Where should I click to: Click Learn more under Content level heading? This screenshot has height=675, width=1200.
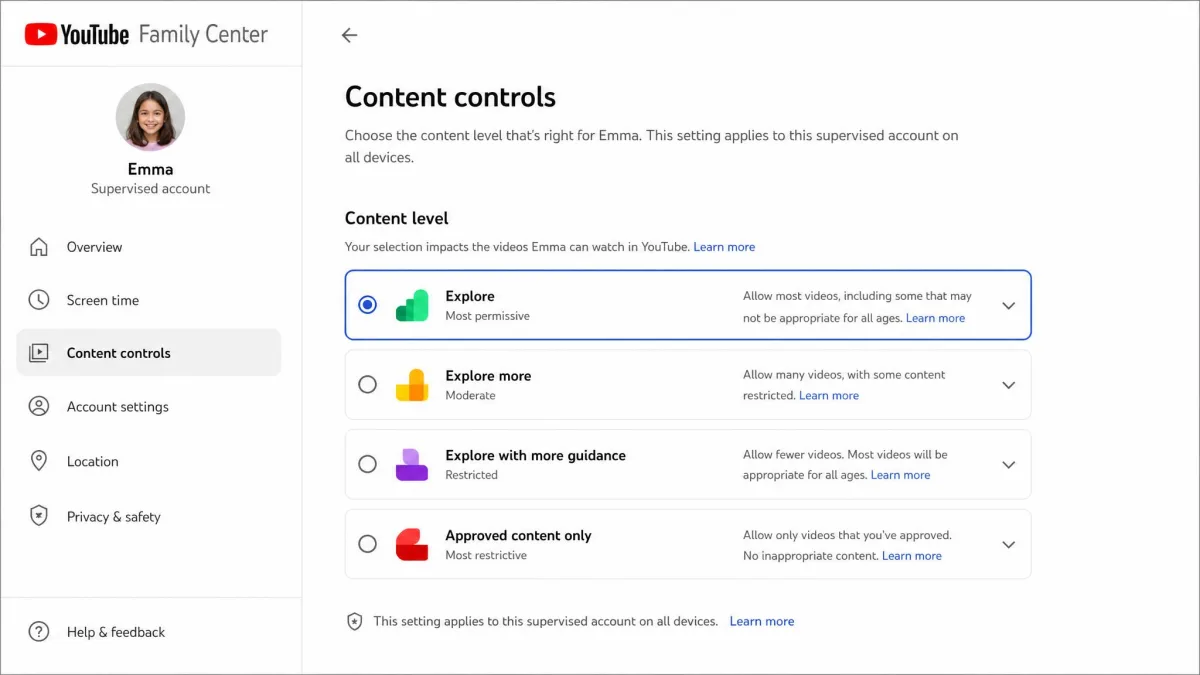point(724,247)
